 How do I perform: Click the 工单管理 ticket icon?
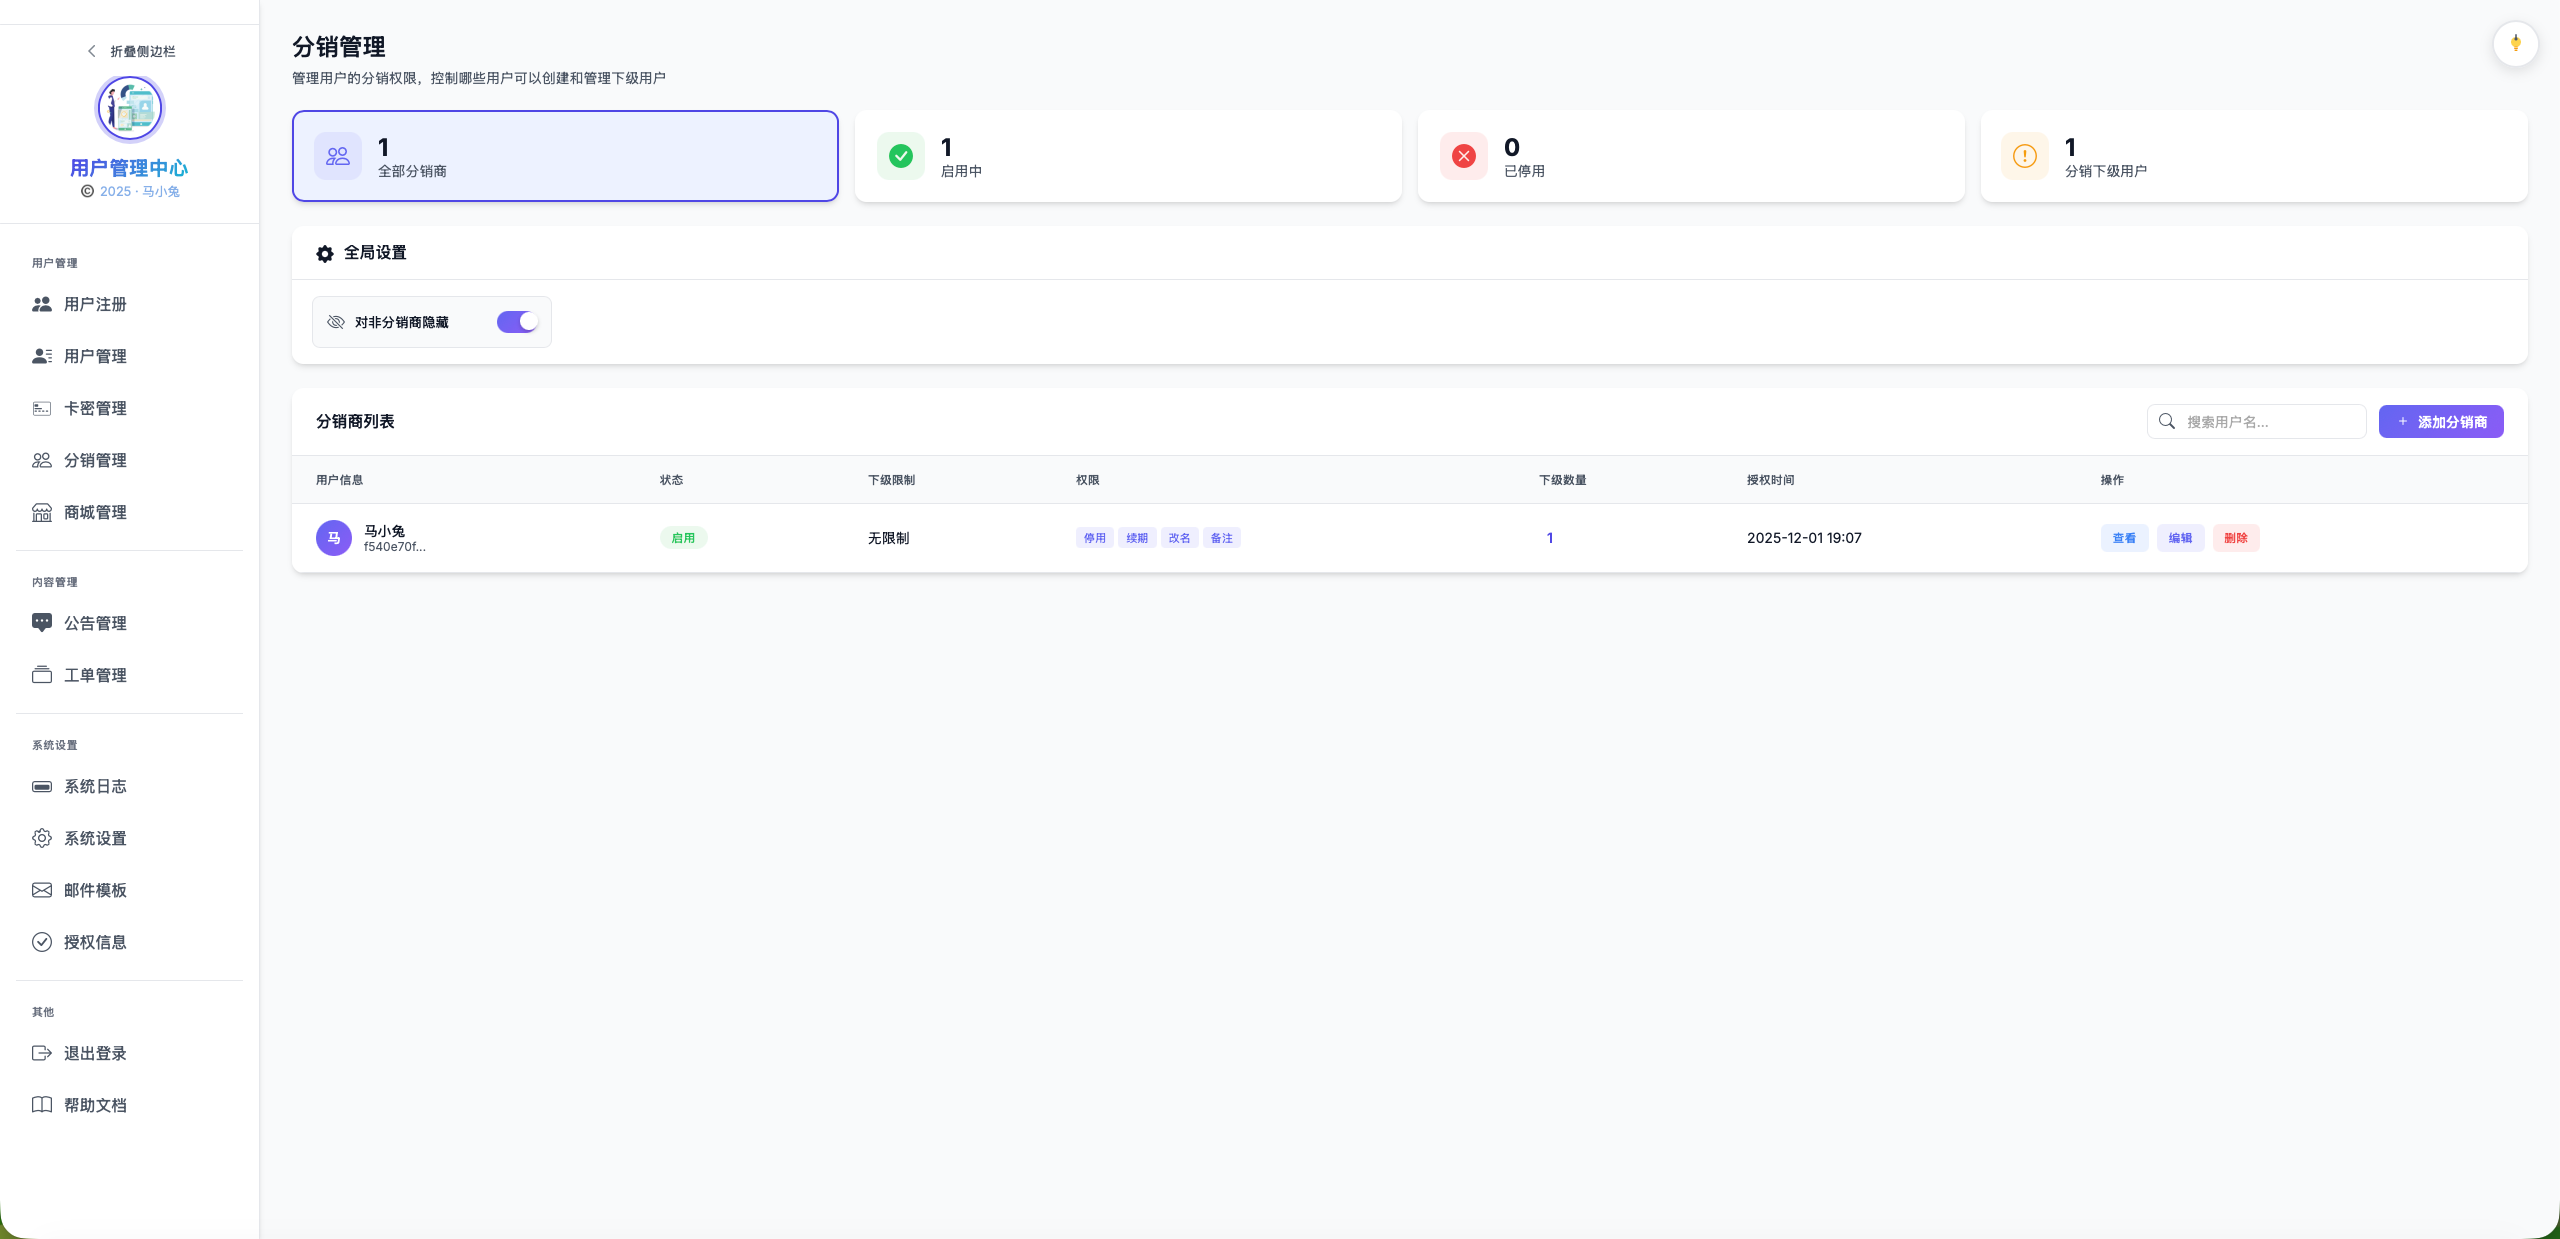pos(42,675)
